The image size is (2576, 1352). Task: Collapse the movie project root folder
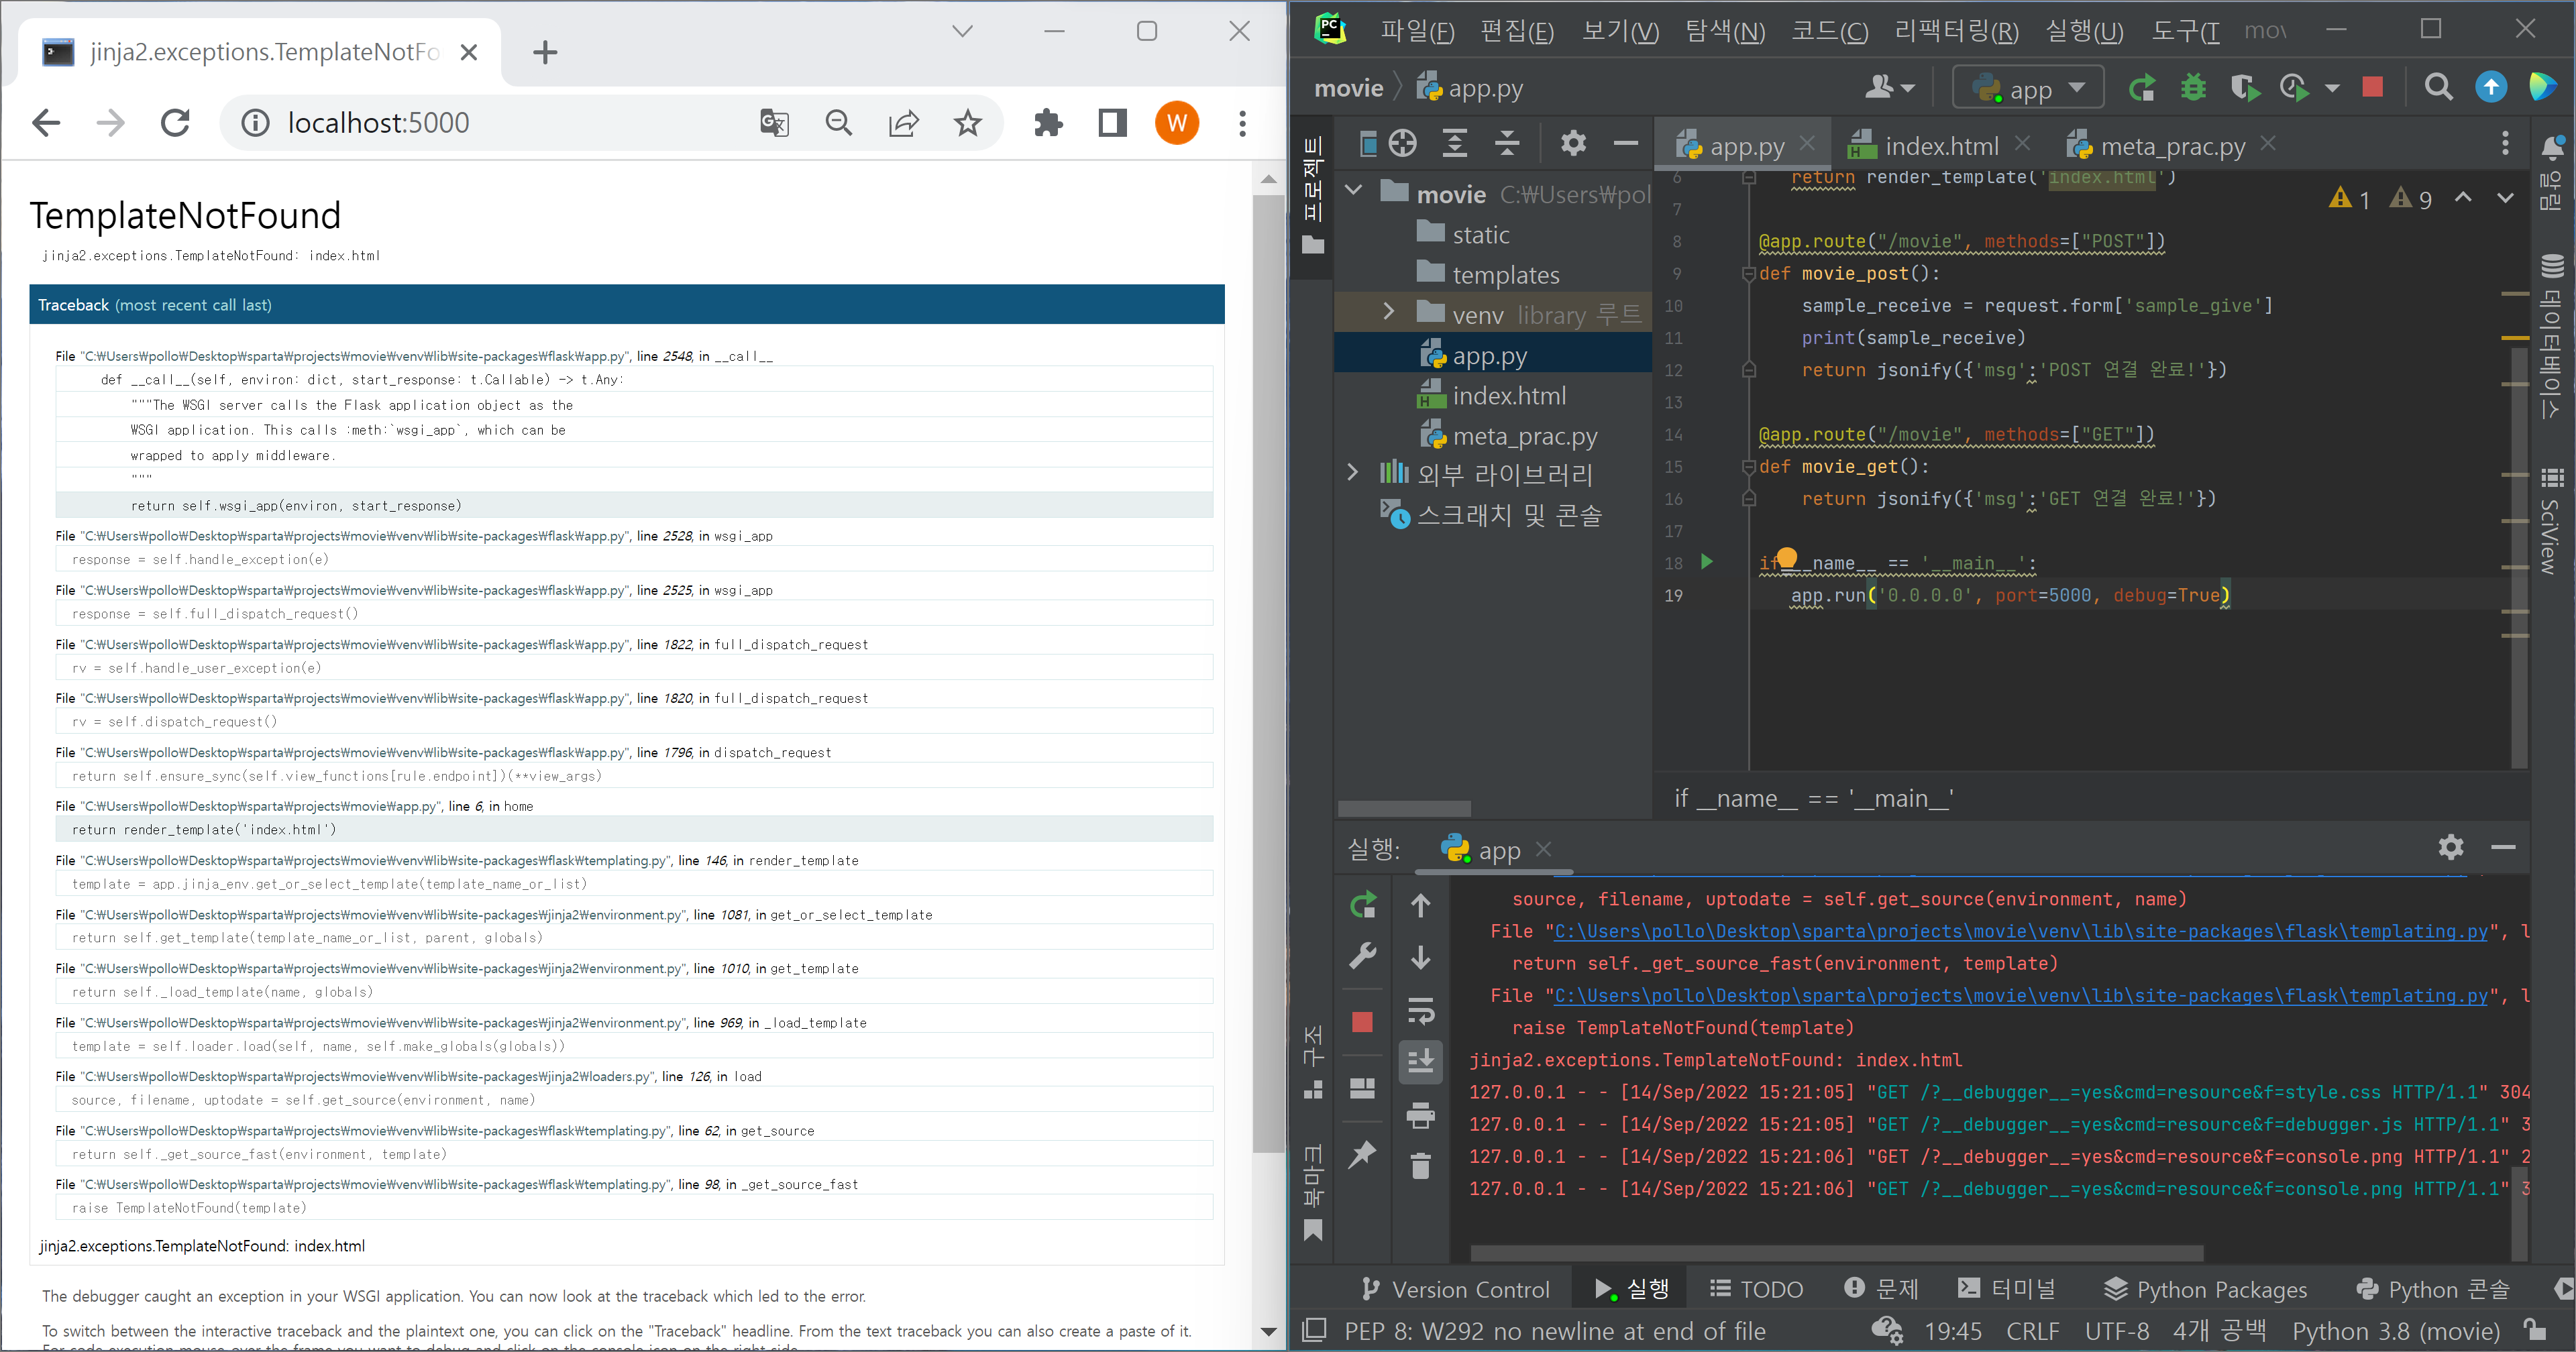pos(1354,190)
